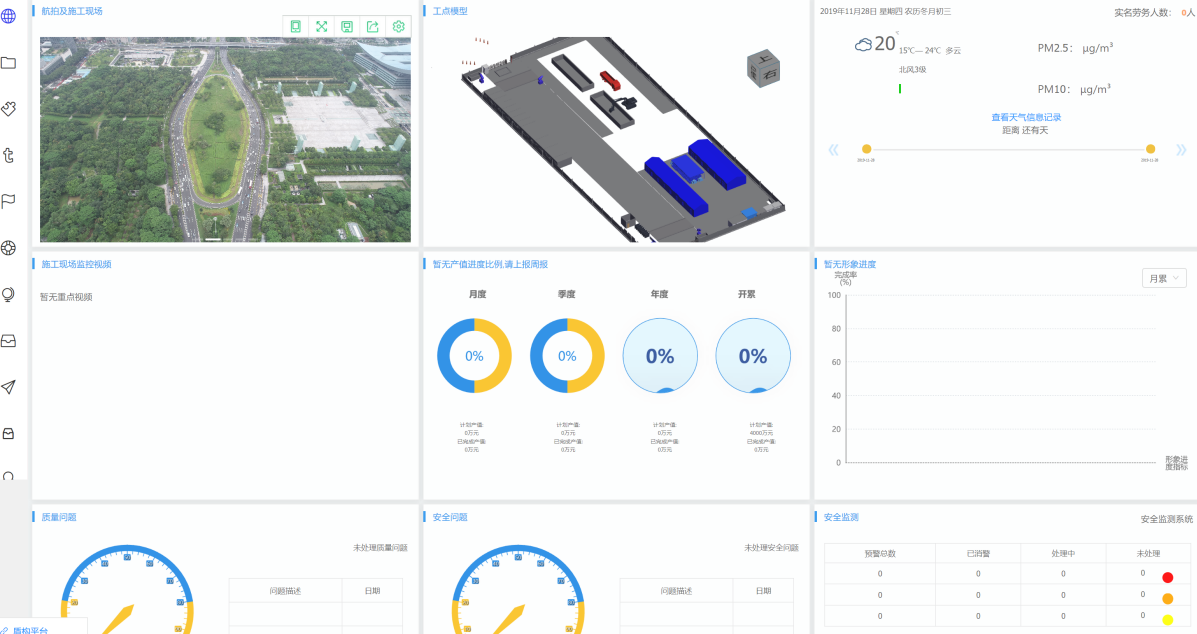Select the desk globe sidebar icon

click(8, 294)
